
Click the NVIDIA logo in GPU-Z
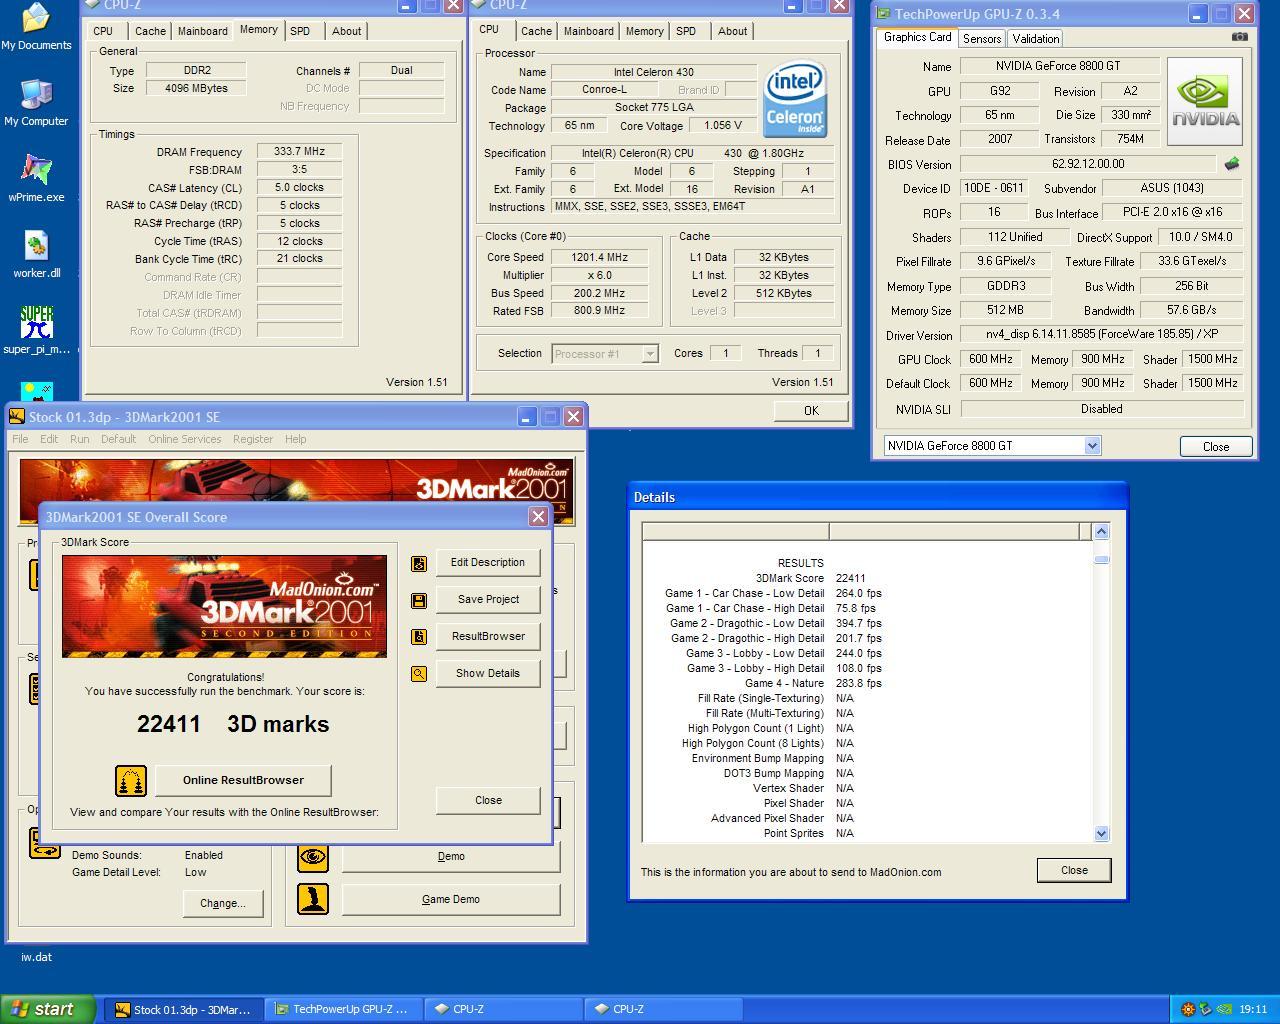pyautogui.click(x=1205, y=101)
